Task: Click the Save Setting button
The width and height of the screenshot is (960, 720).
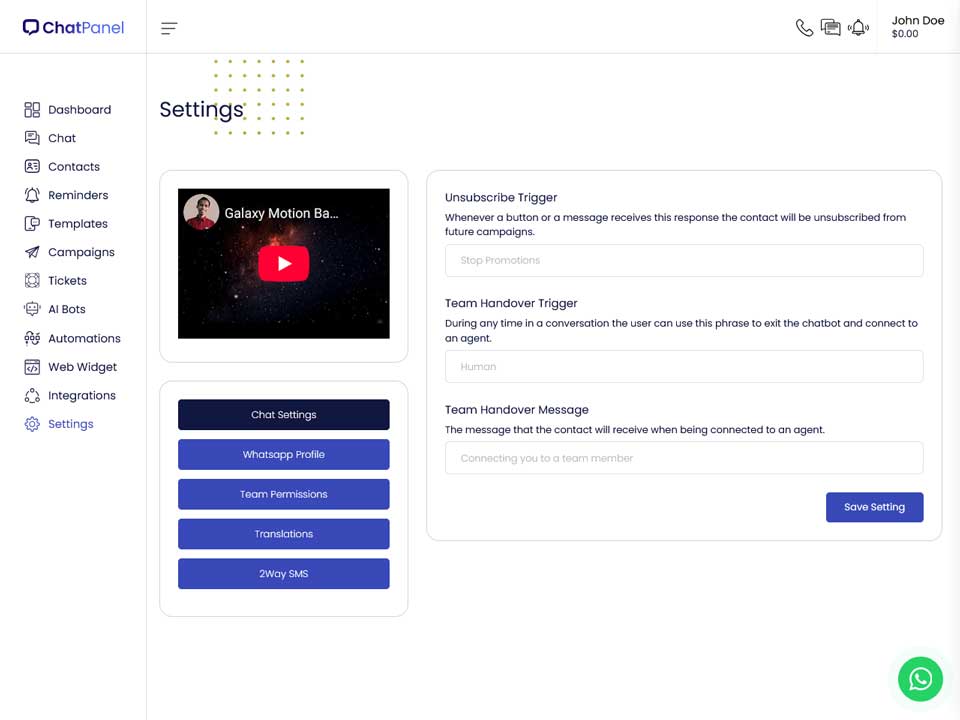Action: [874, 507]
